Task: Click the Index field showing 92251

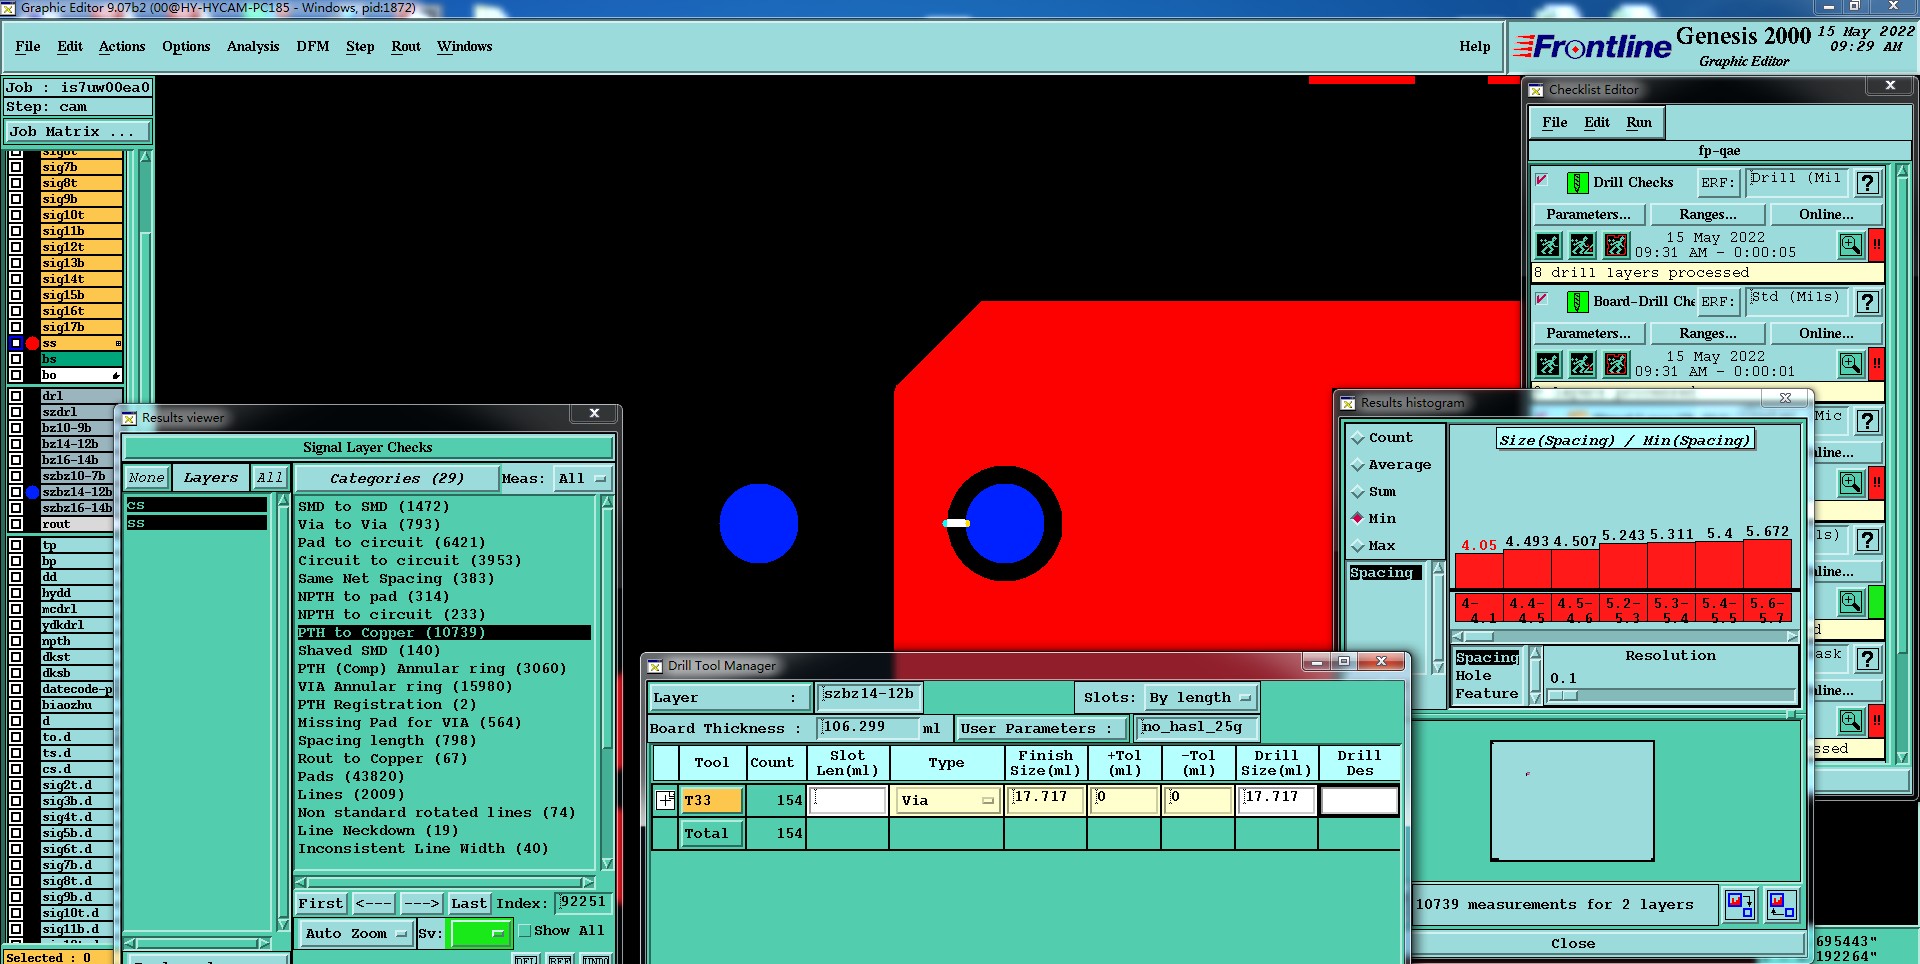Action: 583,903
